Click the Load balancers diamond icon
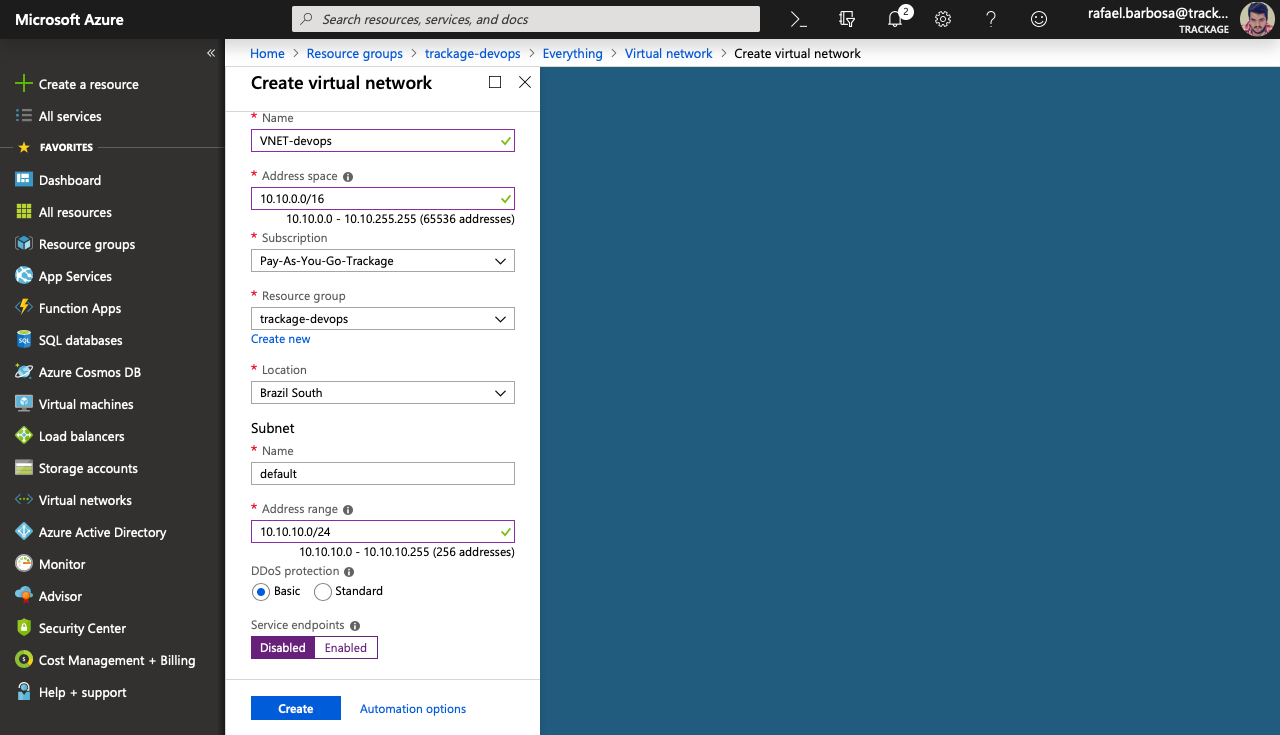The width and height of the screenshot is (1280, 735). 24,436
